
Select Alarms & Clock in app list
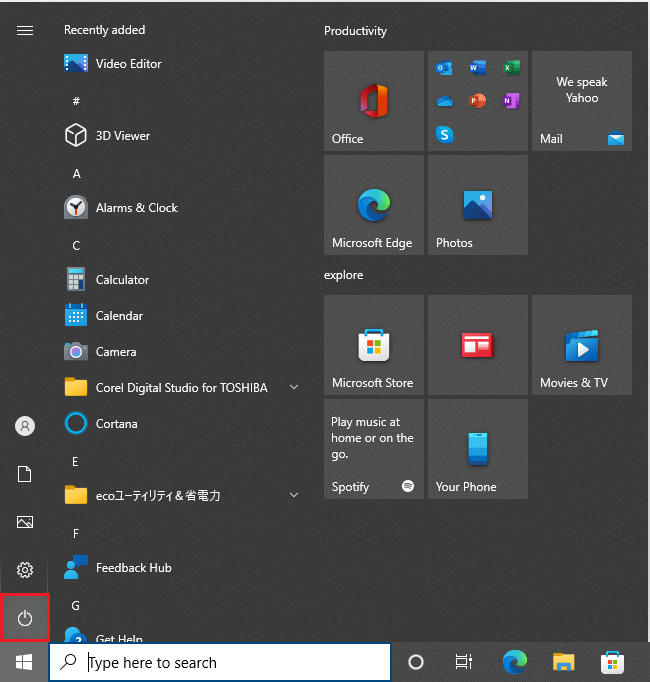pyautogui.click(x=136, y=208)
